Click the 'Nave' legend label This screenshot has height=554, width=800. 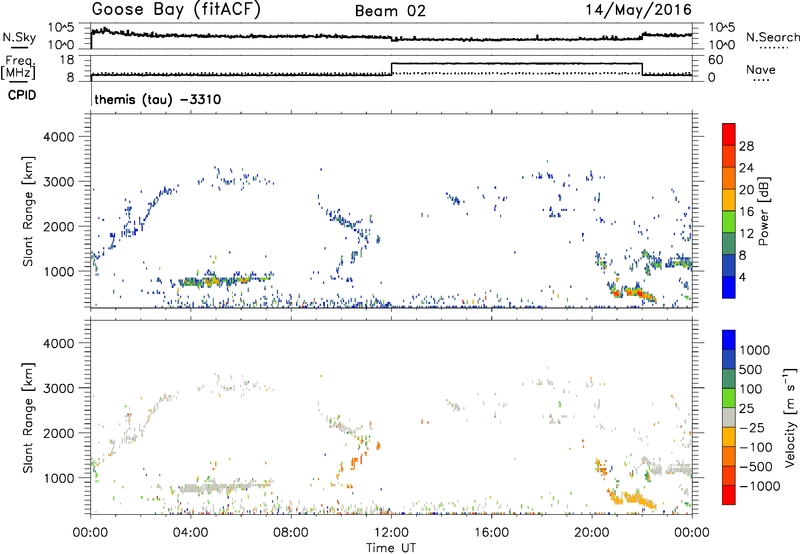(760, 70)
